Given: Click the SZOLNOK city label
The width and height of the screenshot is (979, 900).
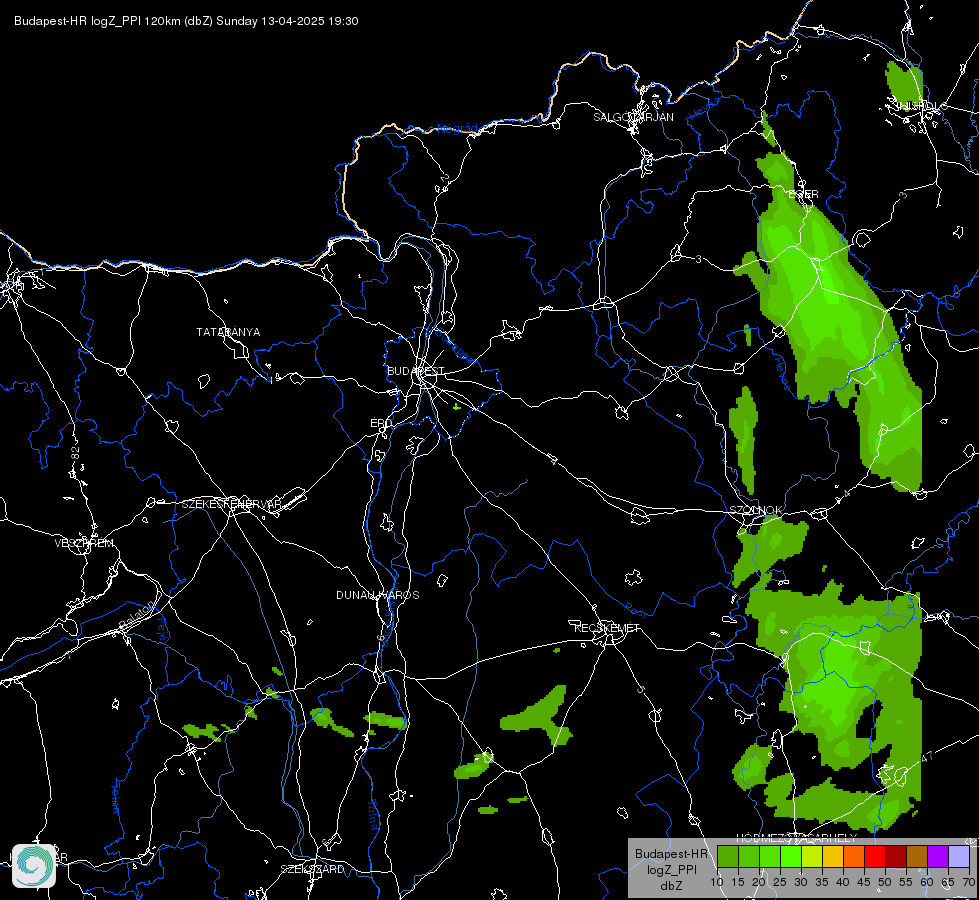Looking at the screenshot, I should pos(755,510).
